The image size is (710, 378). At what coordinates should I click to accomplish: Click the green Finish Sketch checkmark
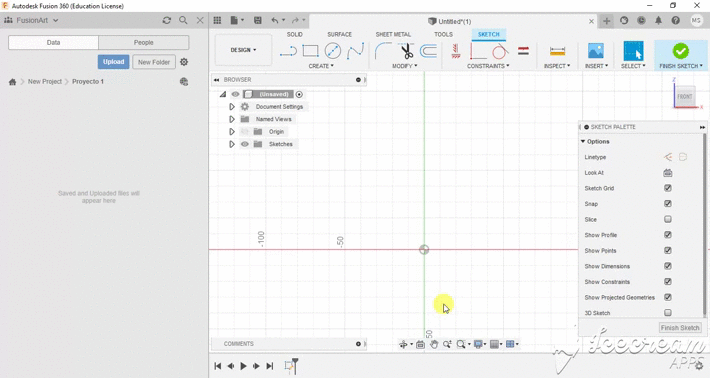[x=681, y=51]
